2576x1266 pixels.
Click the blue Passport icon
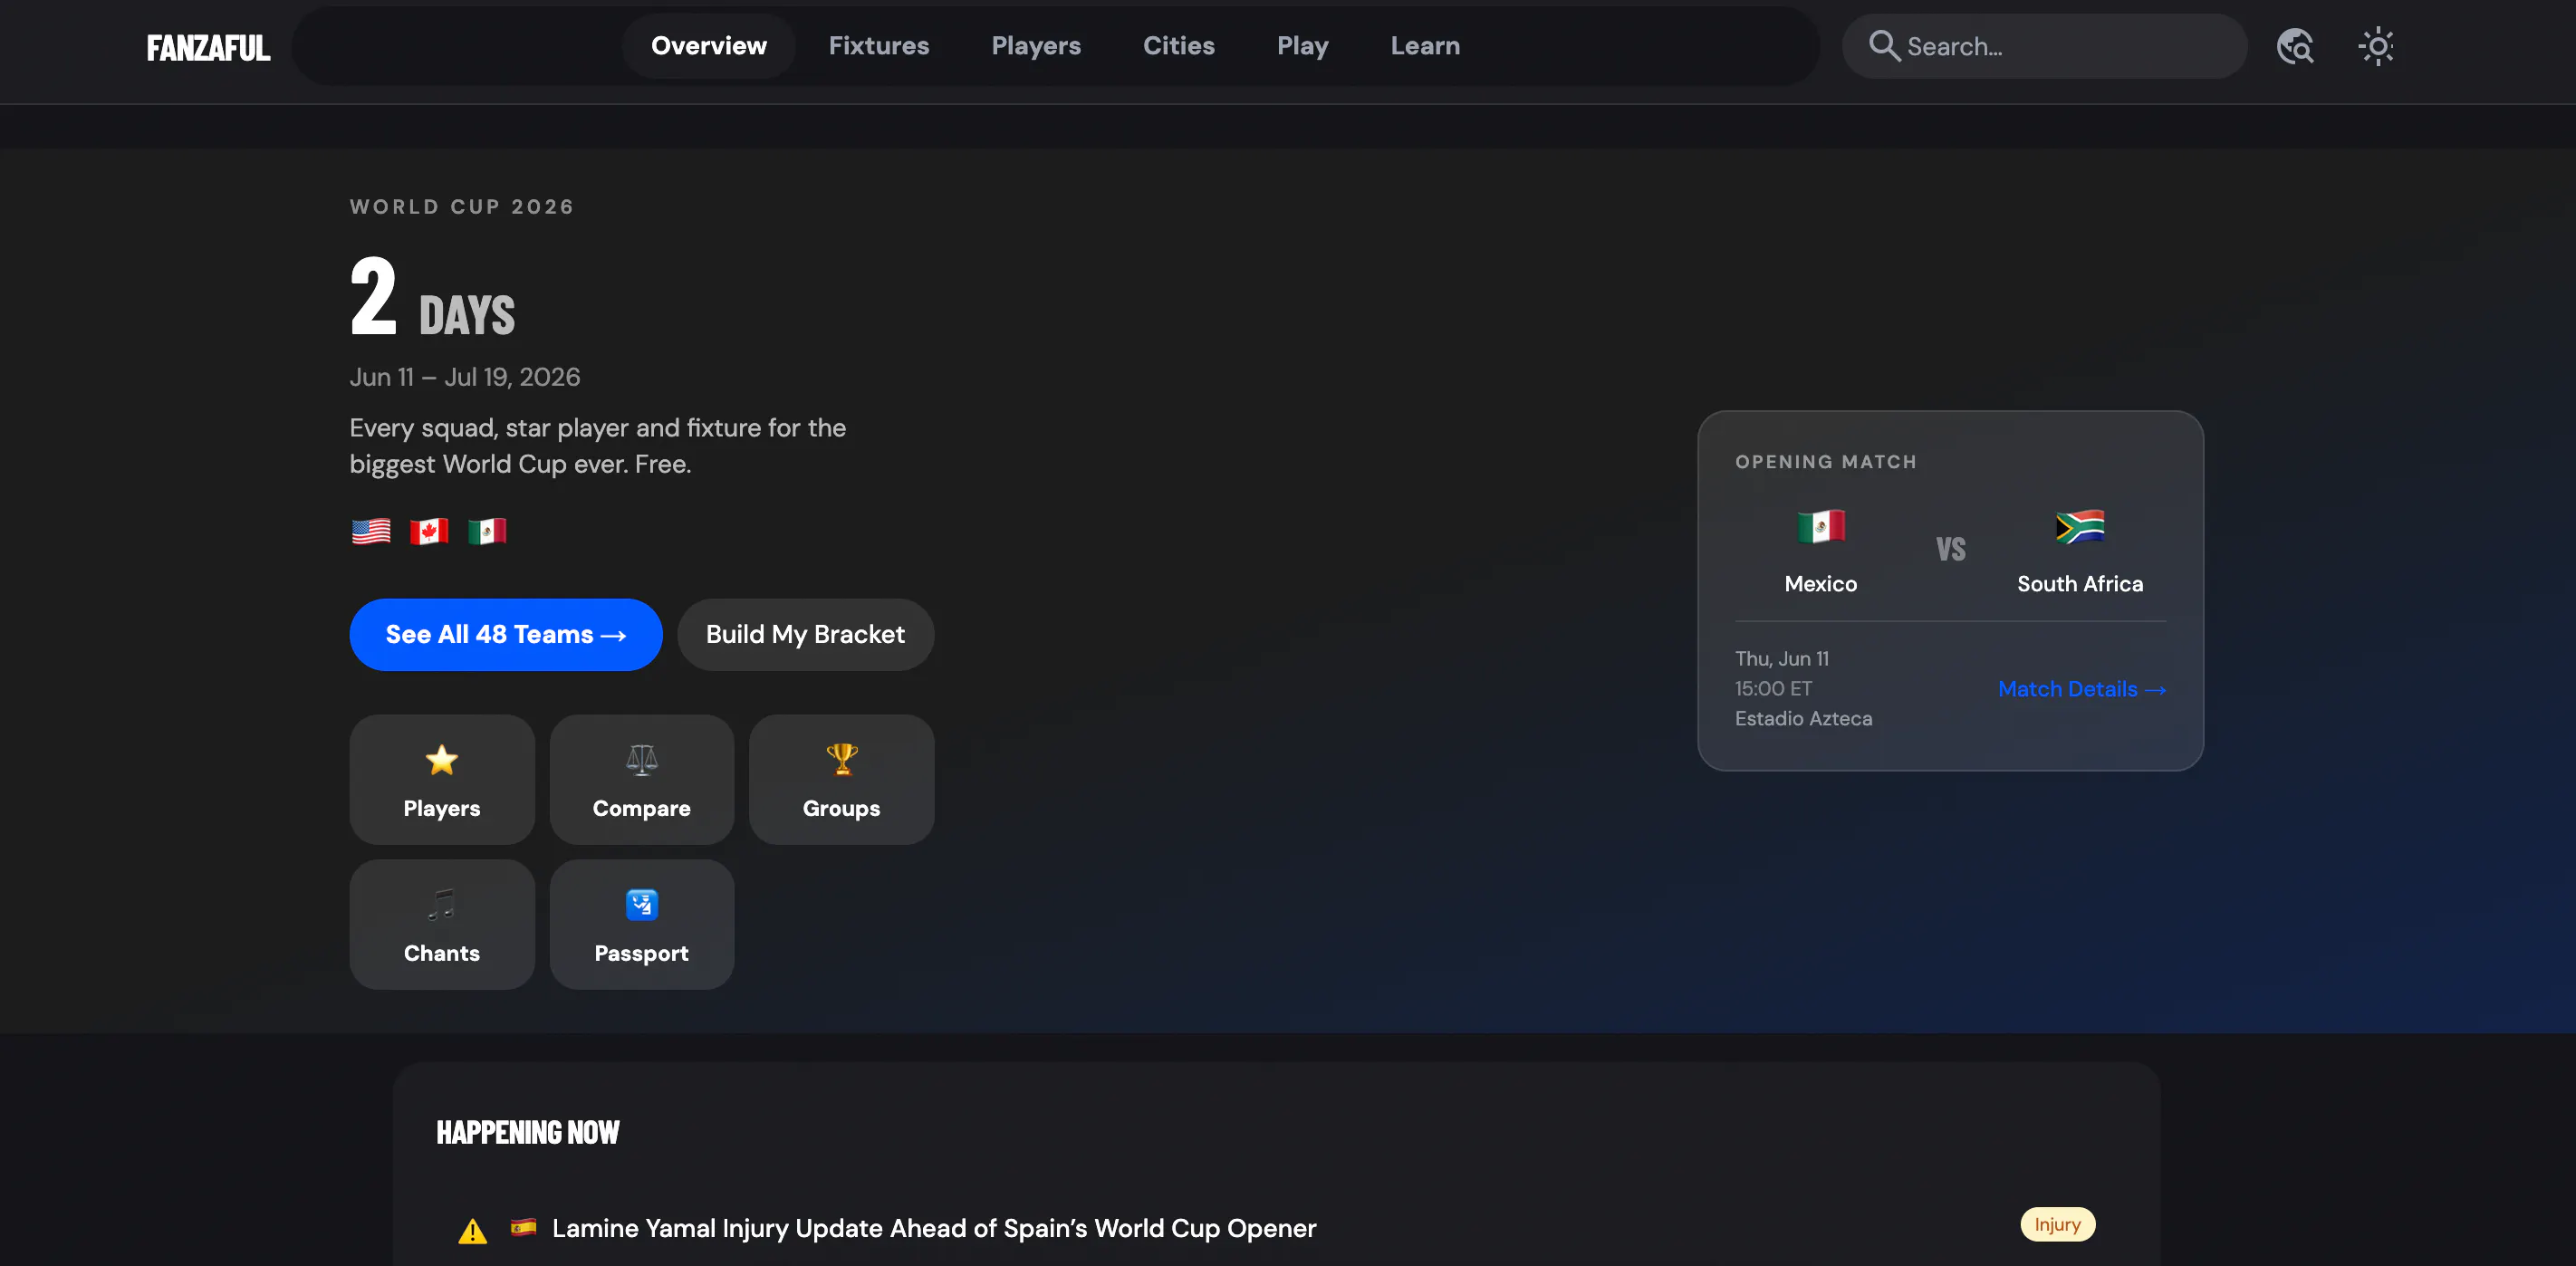pos(642,905)
